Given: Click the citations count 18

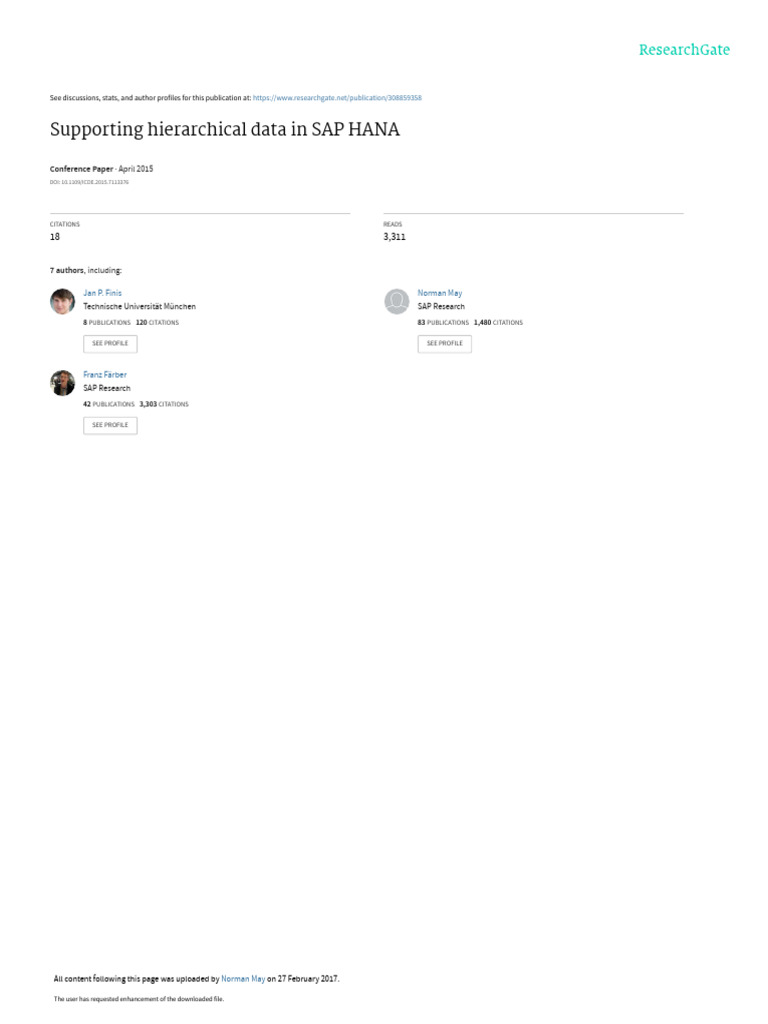Looking at the screenshot, I should point(55,236).
